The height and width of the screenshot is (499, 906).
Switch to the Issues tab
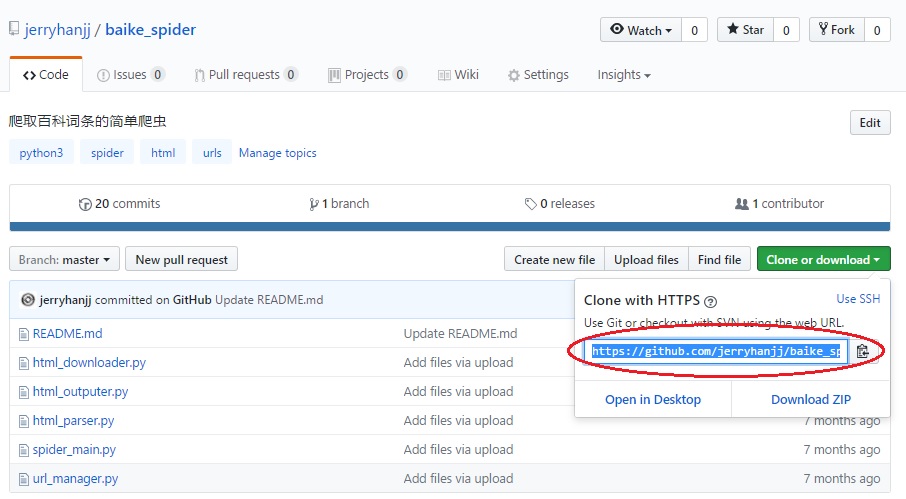131,75
